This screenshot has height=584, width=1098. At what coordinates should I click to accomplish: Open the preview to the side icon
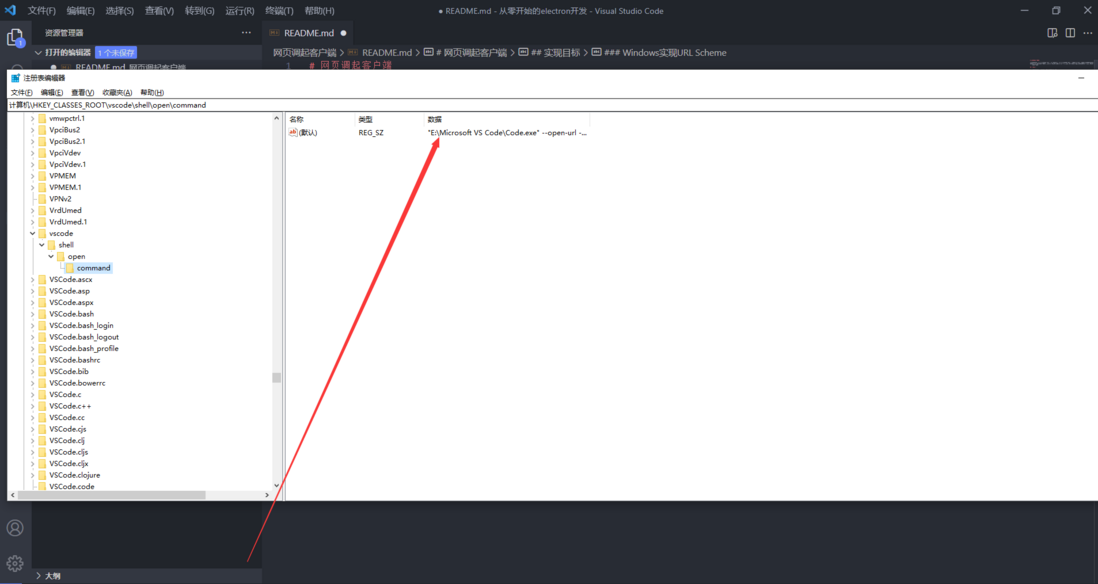1052,33
